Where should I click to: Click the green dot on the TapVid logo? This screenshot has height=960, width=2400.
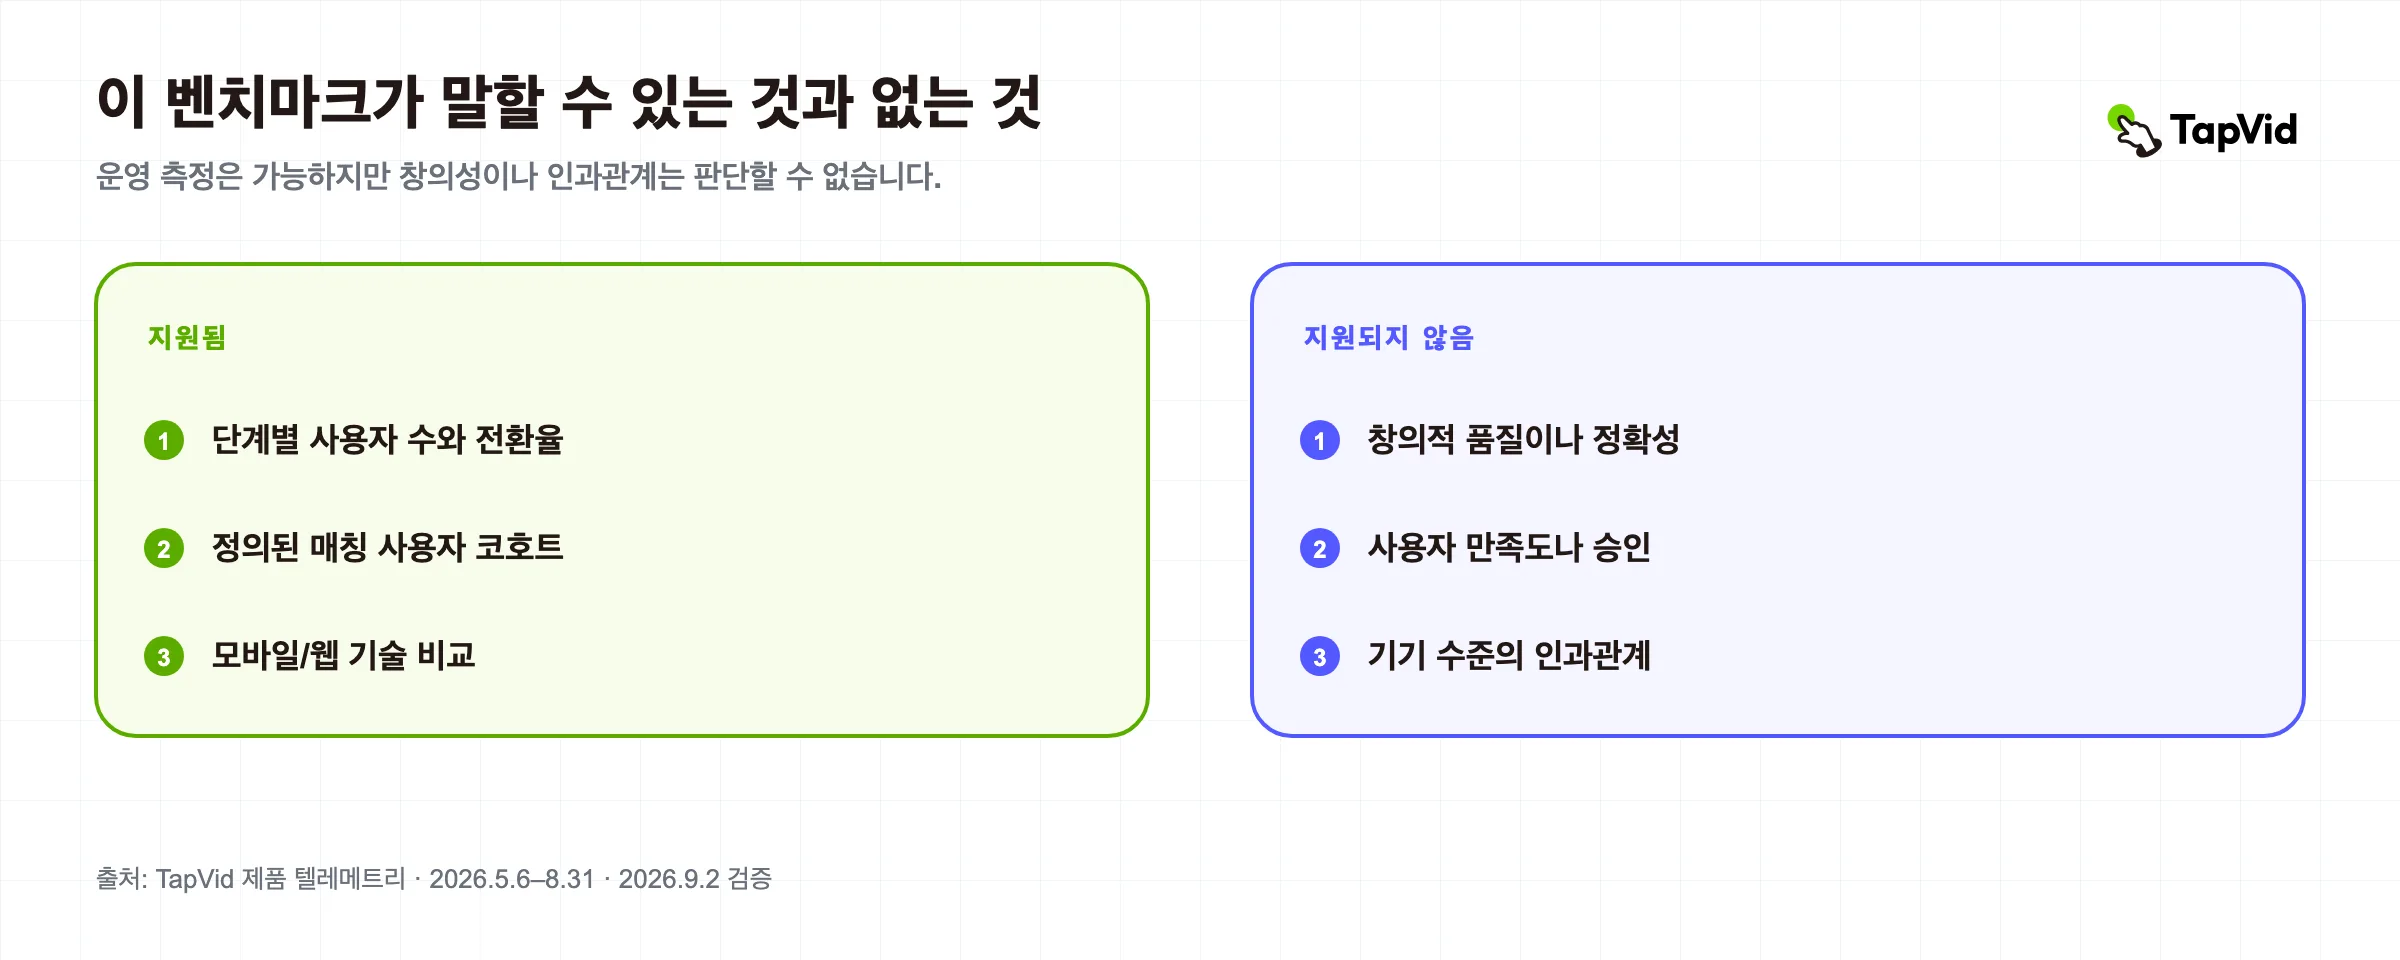tap(2119, 116)
